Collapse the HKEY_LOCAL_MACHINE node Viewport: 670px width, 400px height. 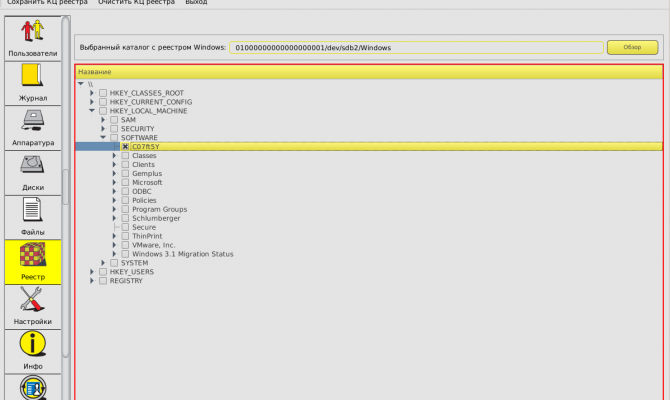[x=92, y=111]
